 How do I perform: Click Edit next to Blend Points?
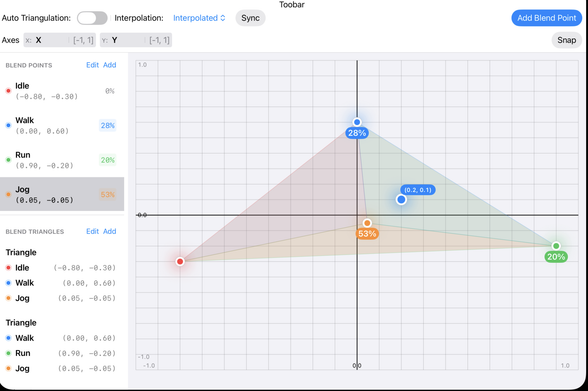tap(92, 65)
